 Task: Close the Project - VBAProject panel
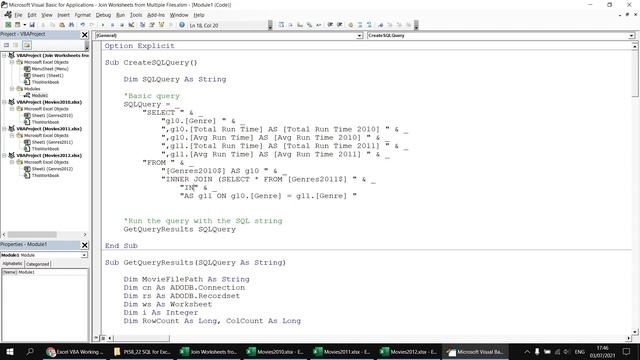(84, 35)
